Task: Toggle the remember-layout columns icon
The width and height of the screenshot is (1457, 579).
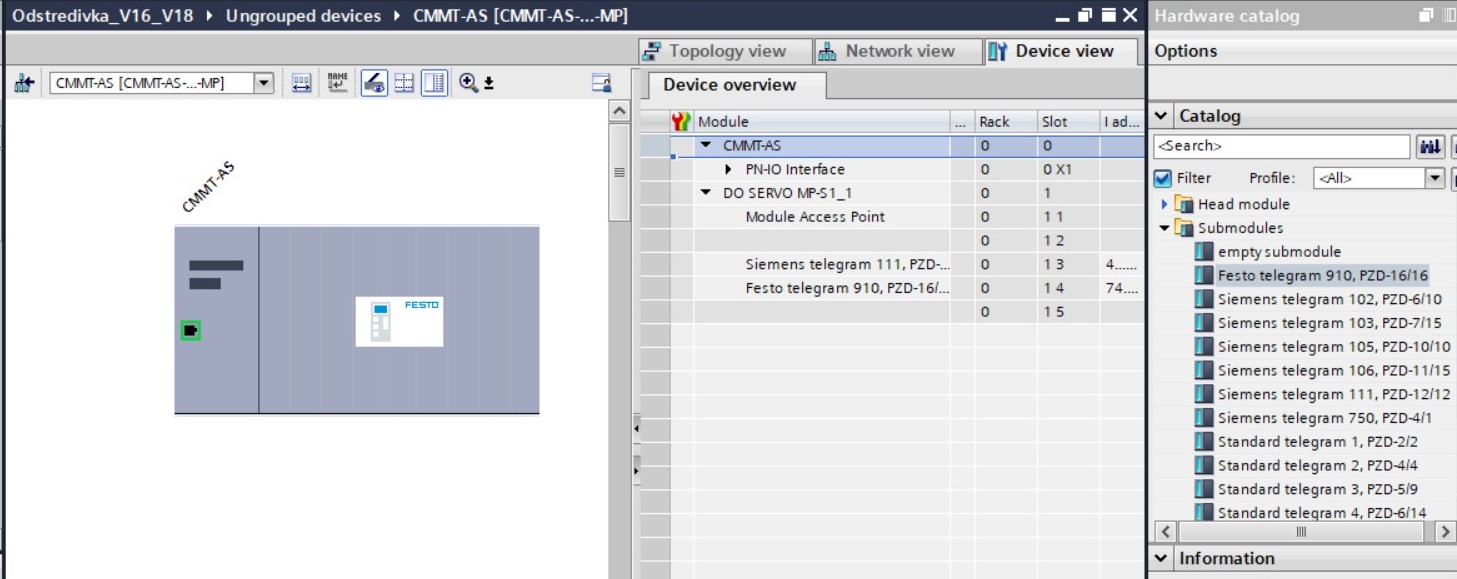Action: [x=434, y=84]
